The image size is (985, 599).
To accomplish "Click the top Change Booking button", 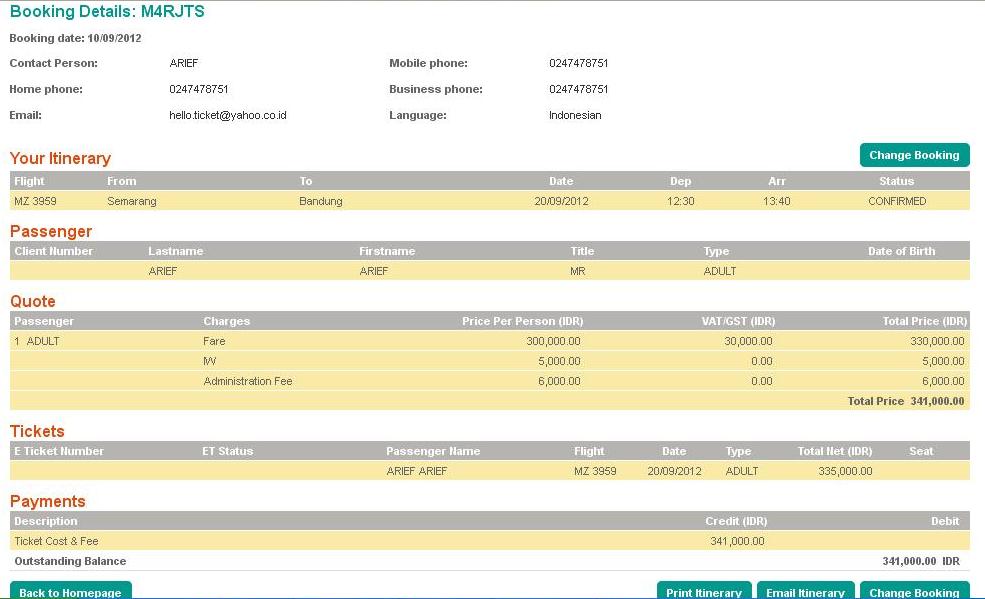I will 914,155.
